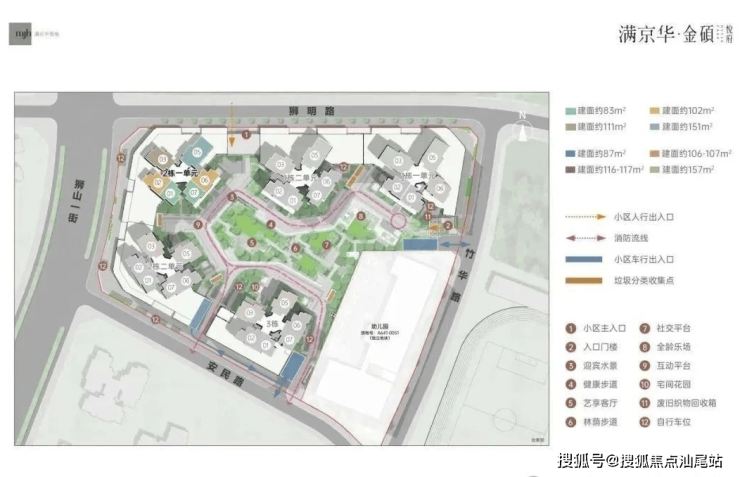Click legend number 7 circle for 社交平台
Image resolution: width=740 pixels, height=477 pixels.
[x=645, y=328]
